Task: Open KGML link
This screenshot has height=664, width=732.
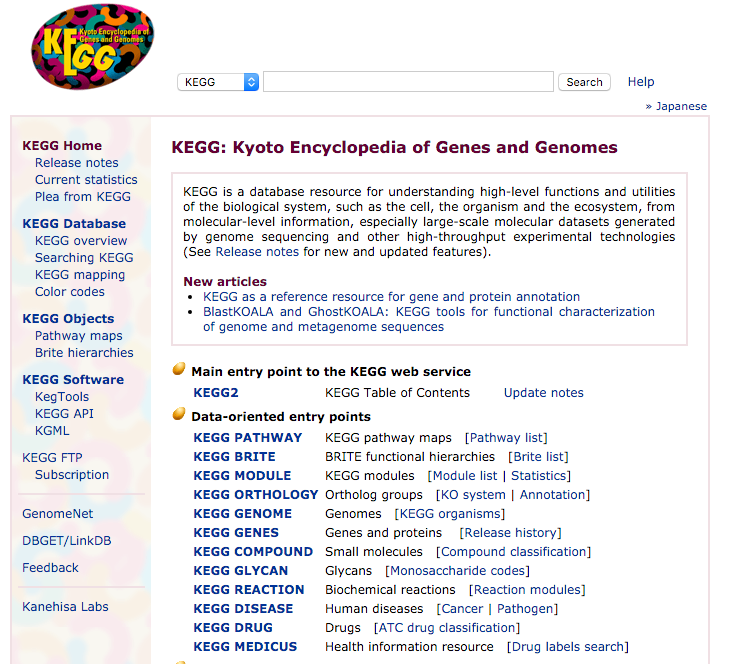Action: click(x=52, y=431)
